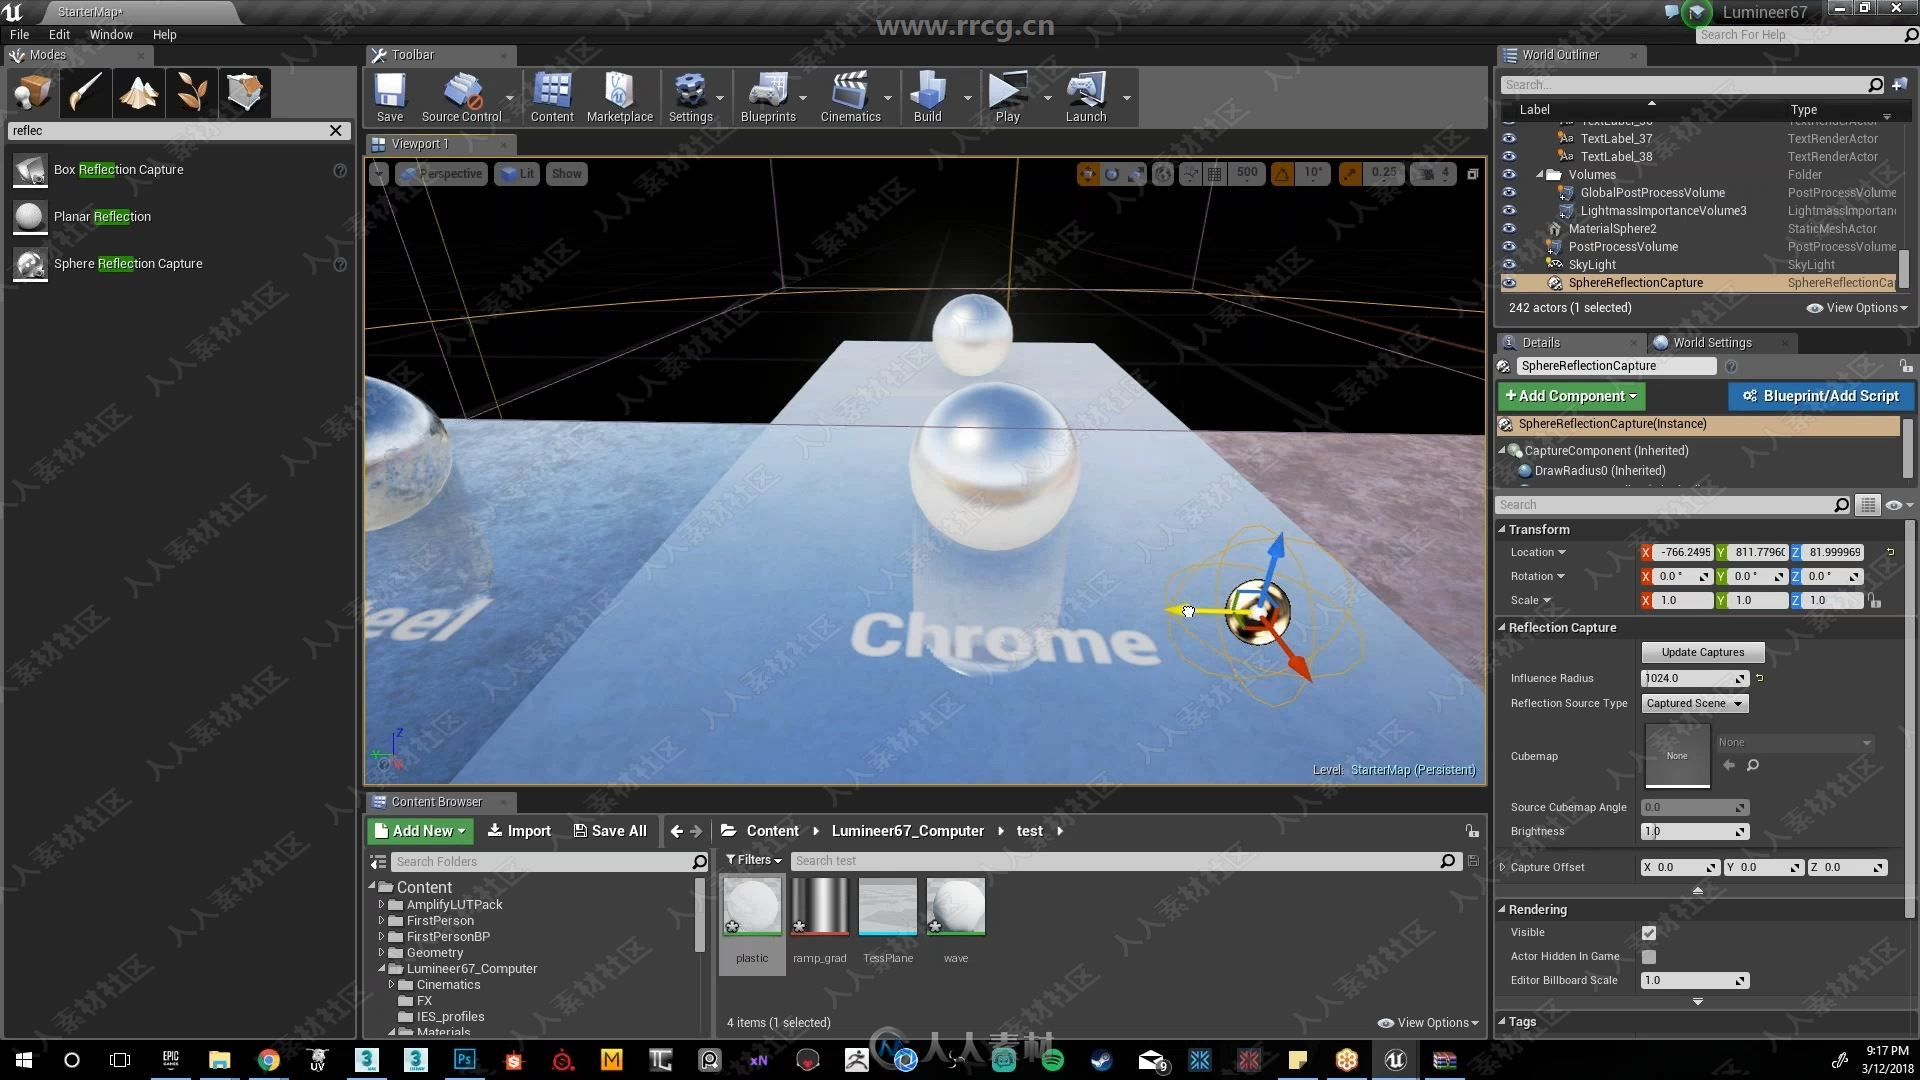The height and width of the screenshot is (1080, 1920).
Task: Click the Update Captures button
Action: [1702, 653]
